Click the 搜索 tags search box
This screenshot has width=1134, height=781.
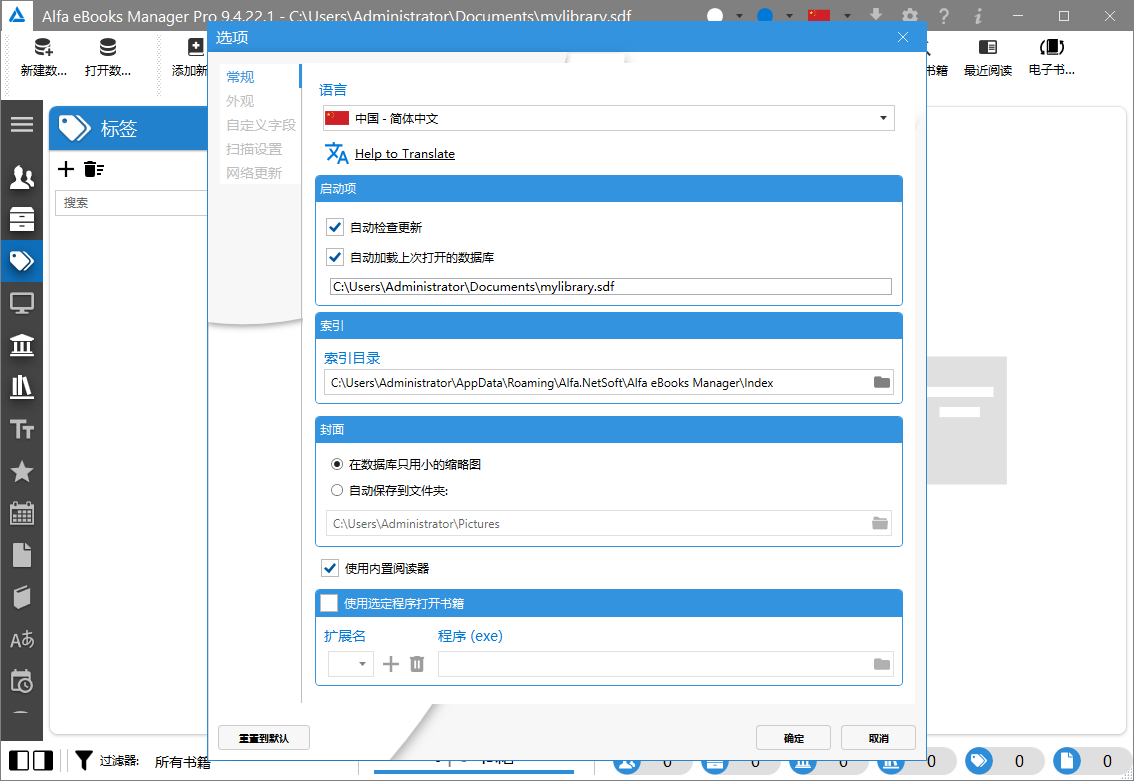point(132,202)
